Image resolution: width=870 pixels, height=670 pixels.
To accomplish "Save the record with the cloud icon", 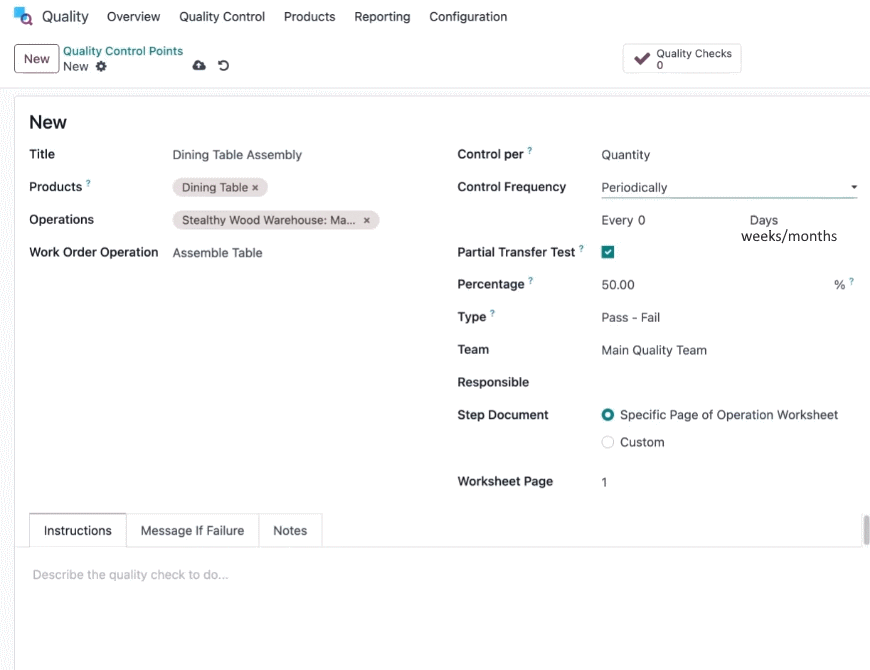I will pos(199,65).
